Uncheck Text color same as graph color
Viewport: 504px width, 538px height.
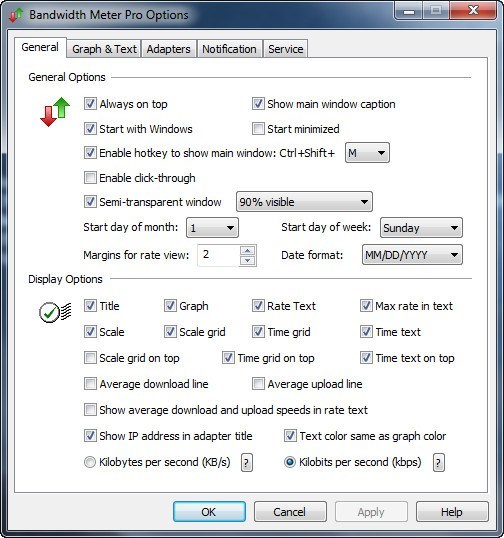[290, 436]
